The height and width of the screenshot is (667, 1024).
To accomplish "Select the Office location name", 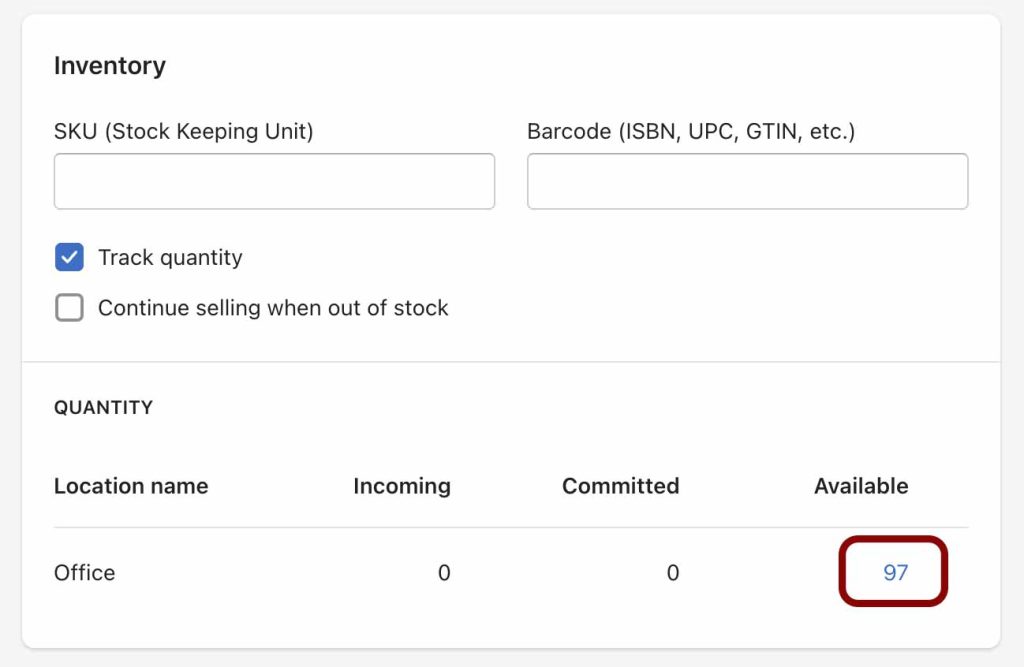I will [x=85, y=573].
